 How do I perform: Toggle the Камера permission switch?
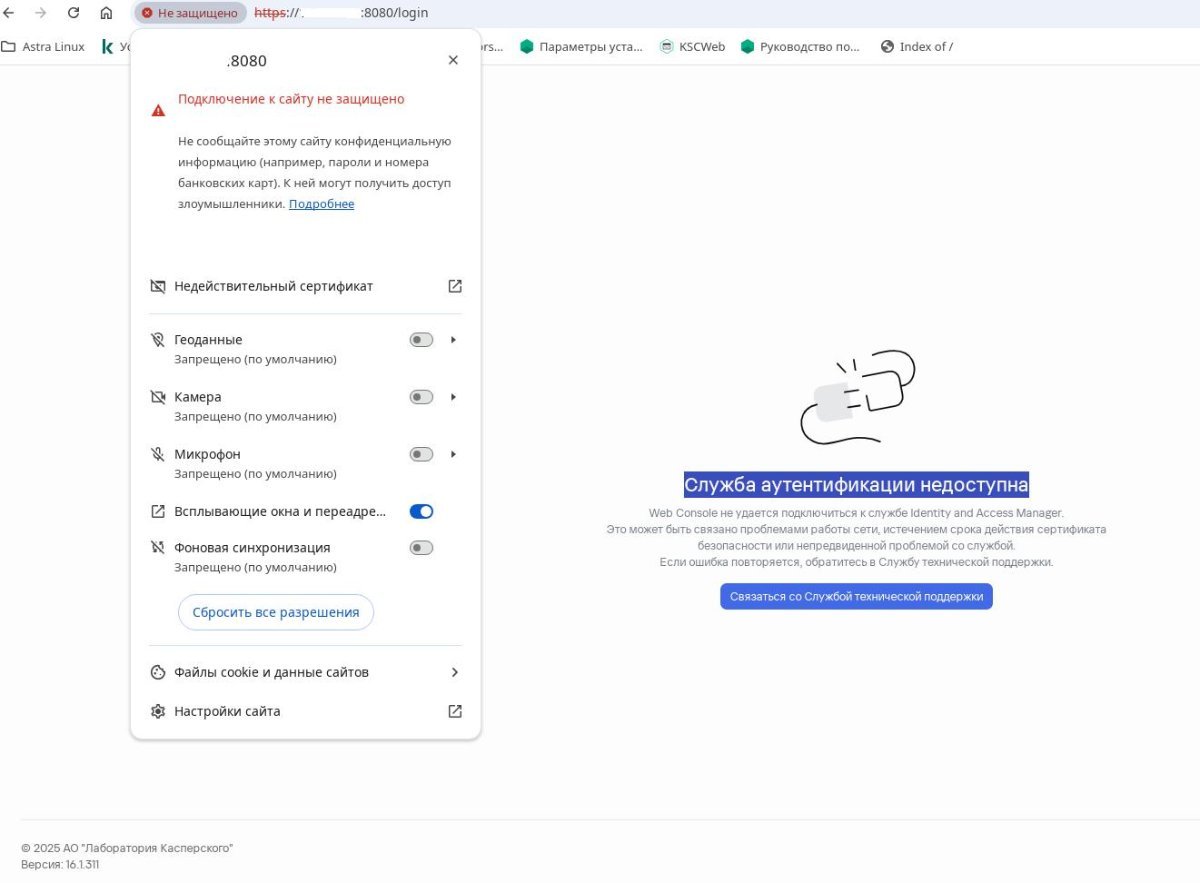(421, 397)
